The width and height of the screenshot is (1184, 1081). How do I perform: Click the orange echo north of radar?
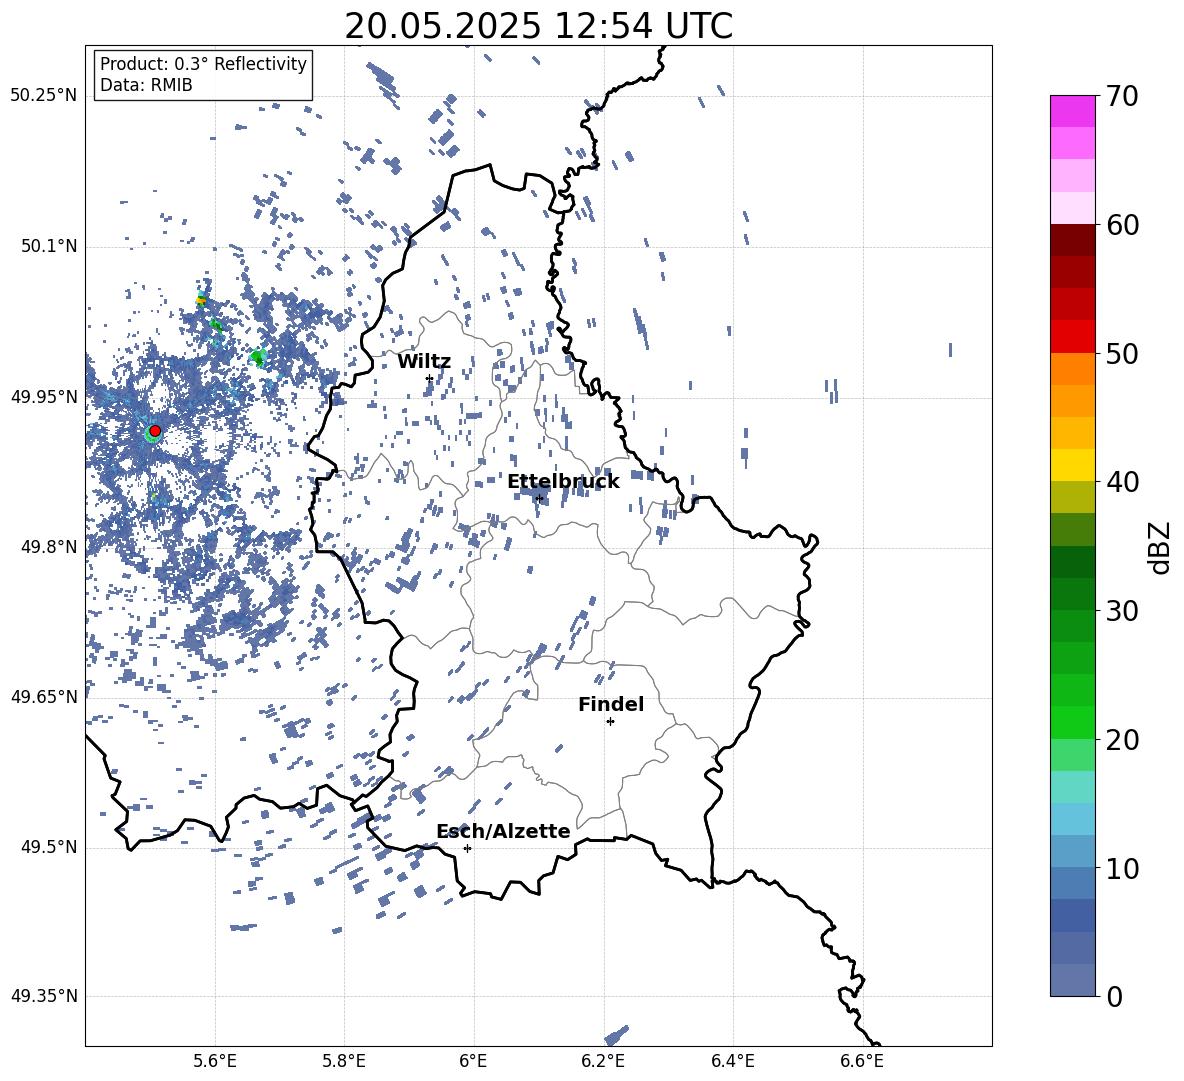pyautogui.click(x=201, y=300)
